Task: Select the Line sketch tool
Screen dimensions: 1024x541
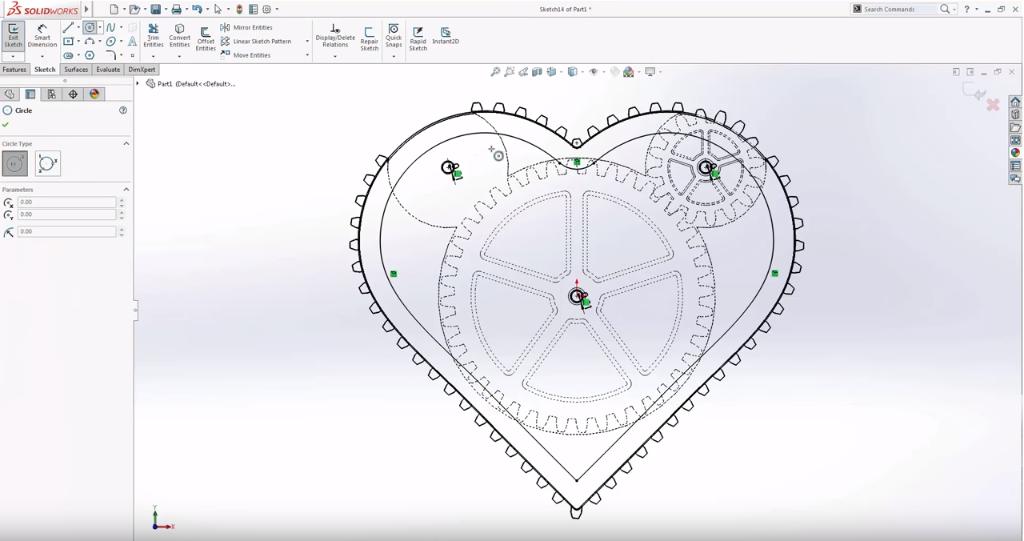Action: [x=68, y=27]
